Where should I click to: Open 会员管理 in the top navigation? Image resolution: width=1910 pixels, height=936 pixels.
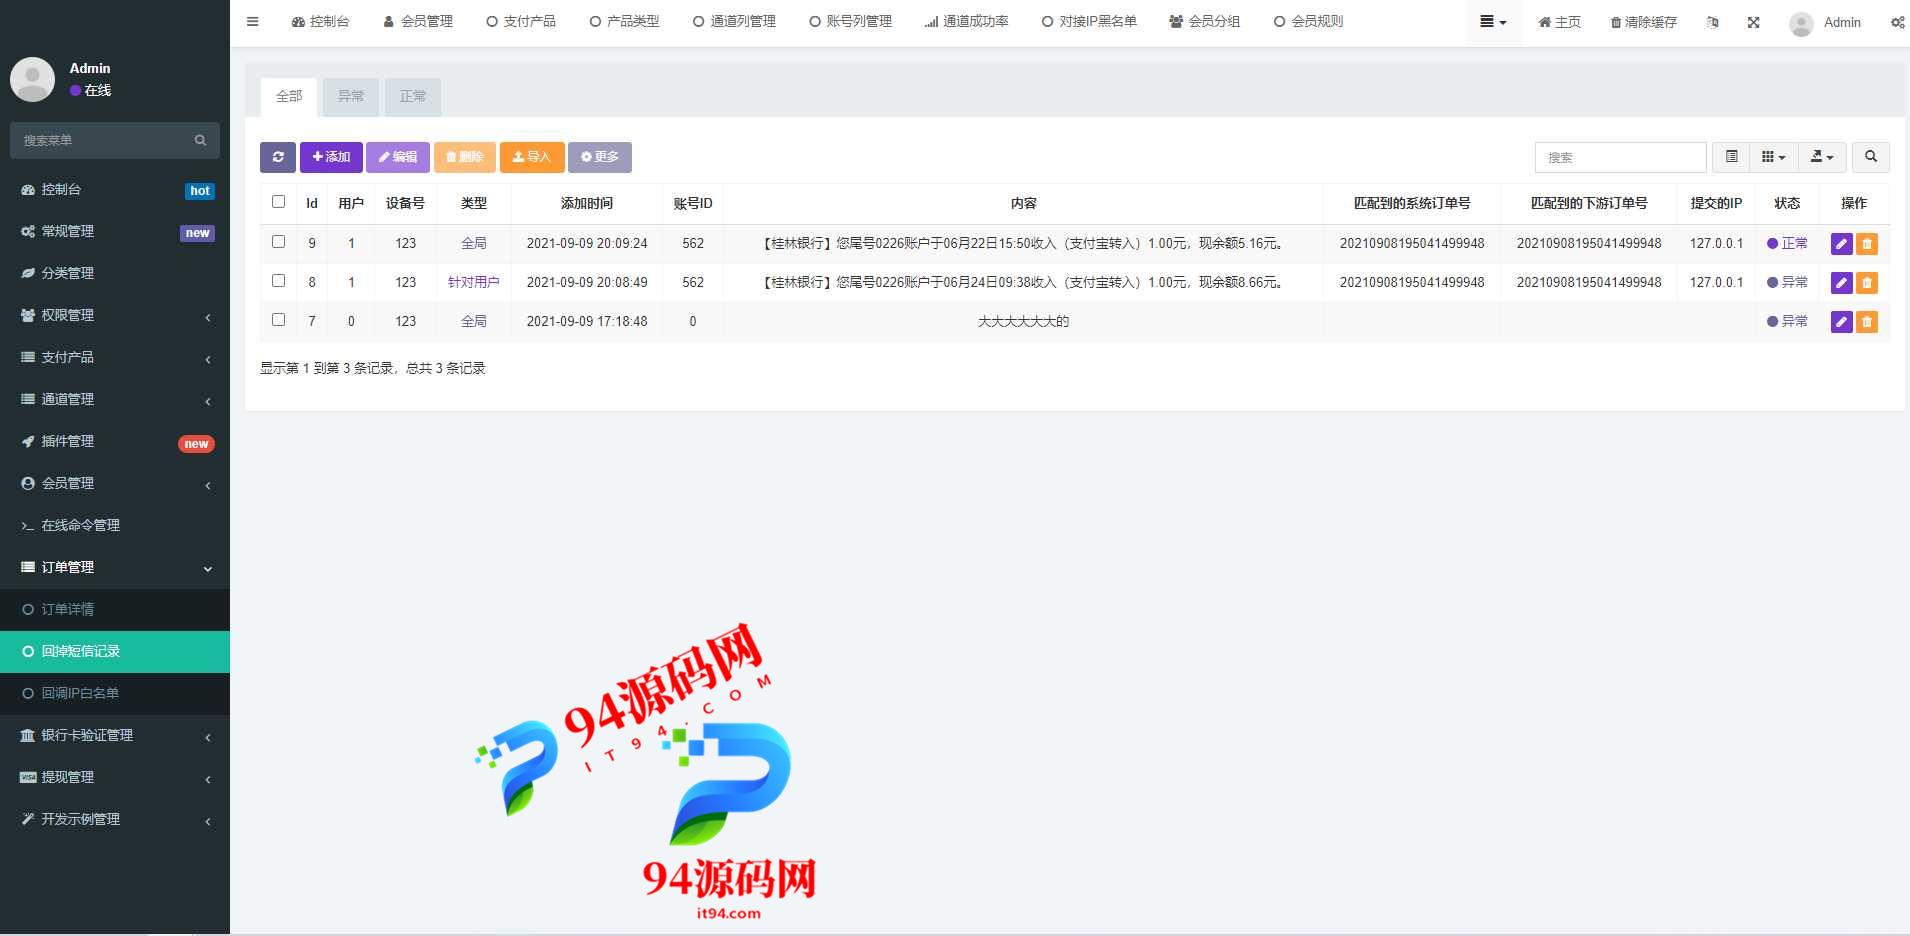[418, 21]
